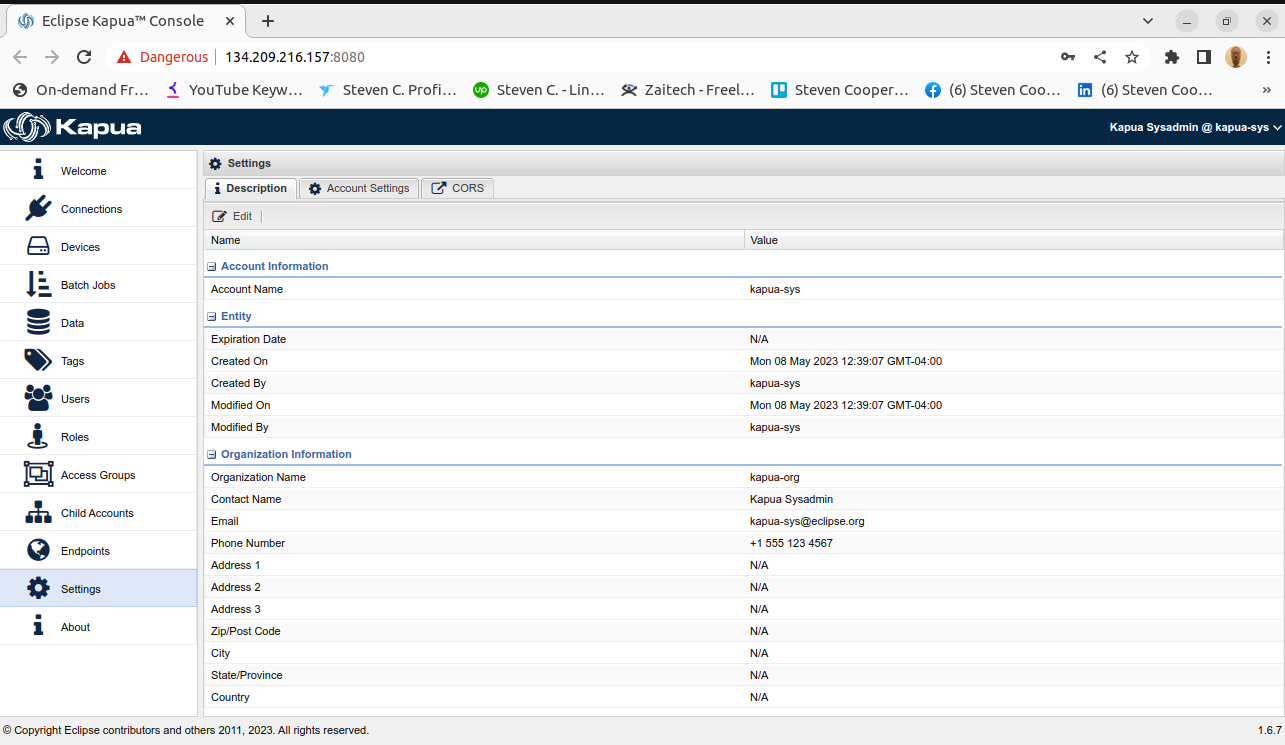Image resolution: width=1285 pixels, height=745 pixels.
Task: Open the Welcome sidebar icon
Action: [38, 170]
